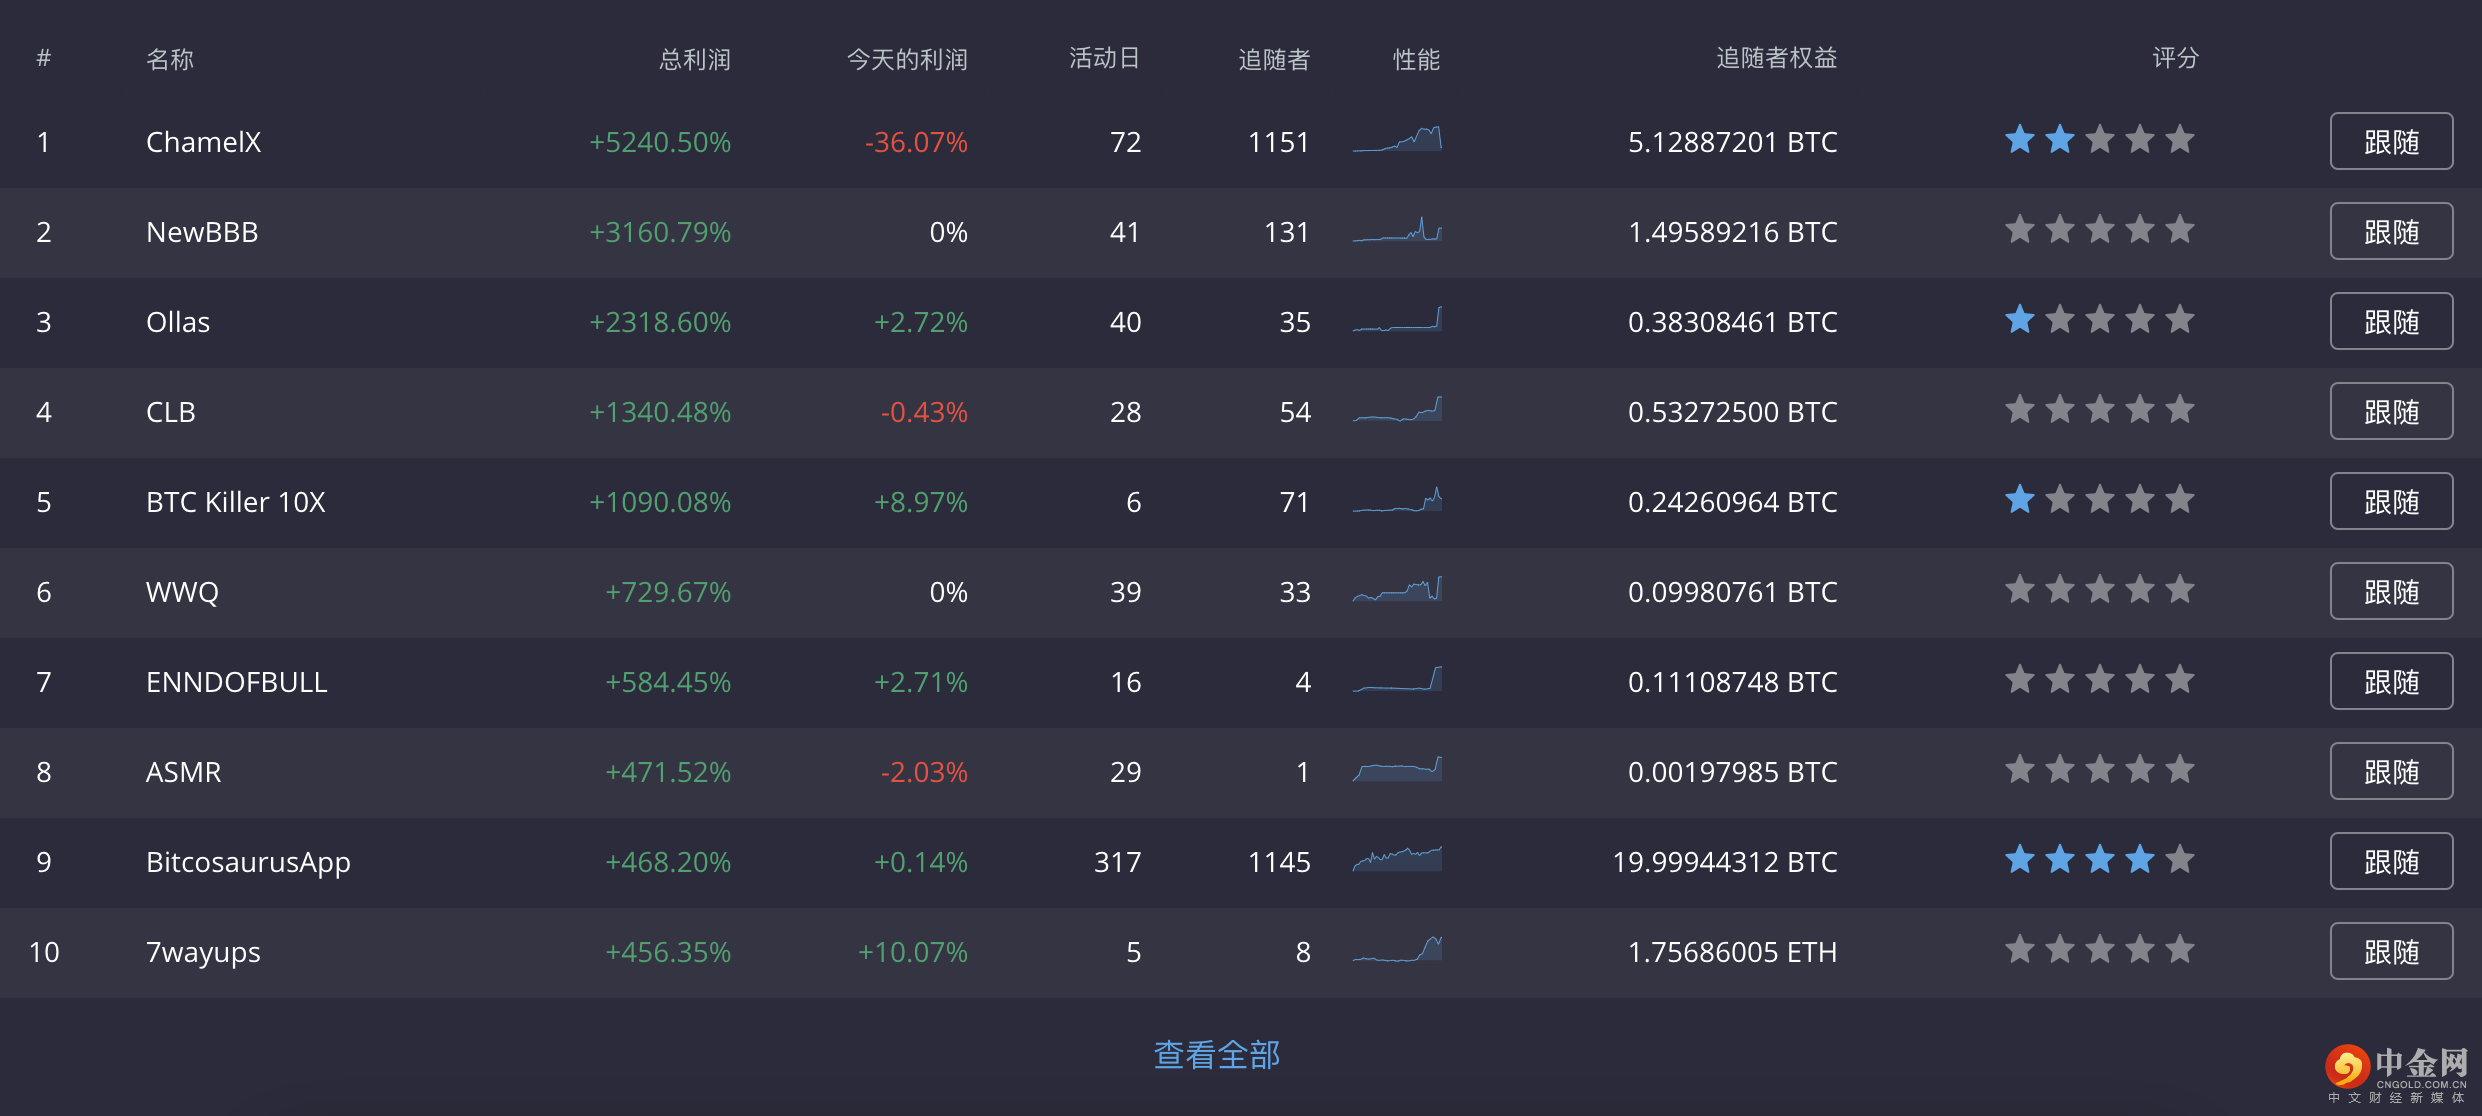The image size is (2482, 1116).
Task: Sort by 总利润 column header
Action: [x=694, y=59]
